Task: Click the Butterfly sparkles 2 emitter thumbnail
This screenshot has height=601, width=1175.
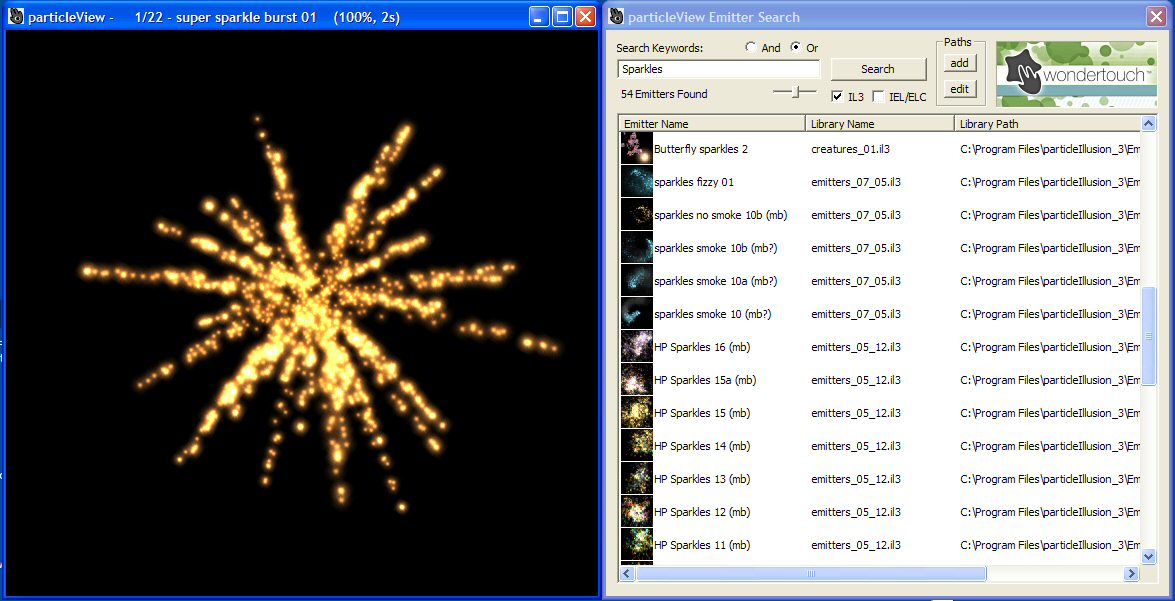Action: coord(636,149)
